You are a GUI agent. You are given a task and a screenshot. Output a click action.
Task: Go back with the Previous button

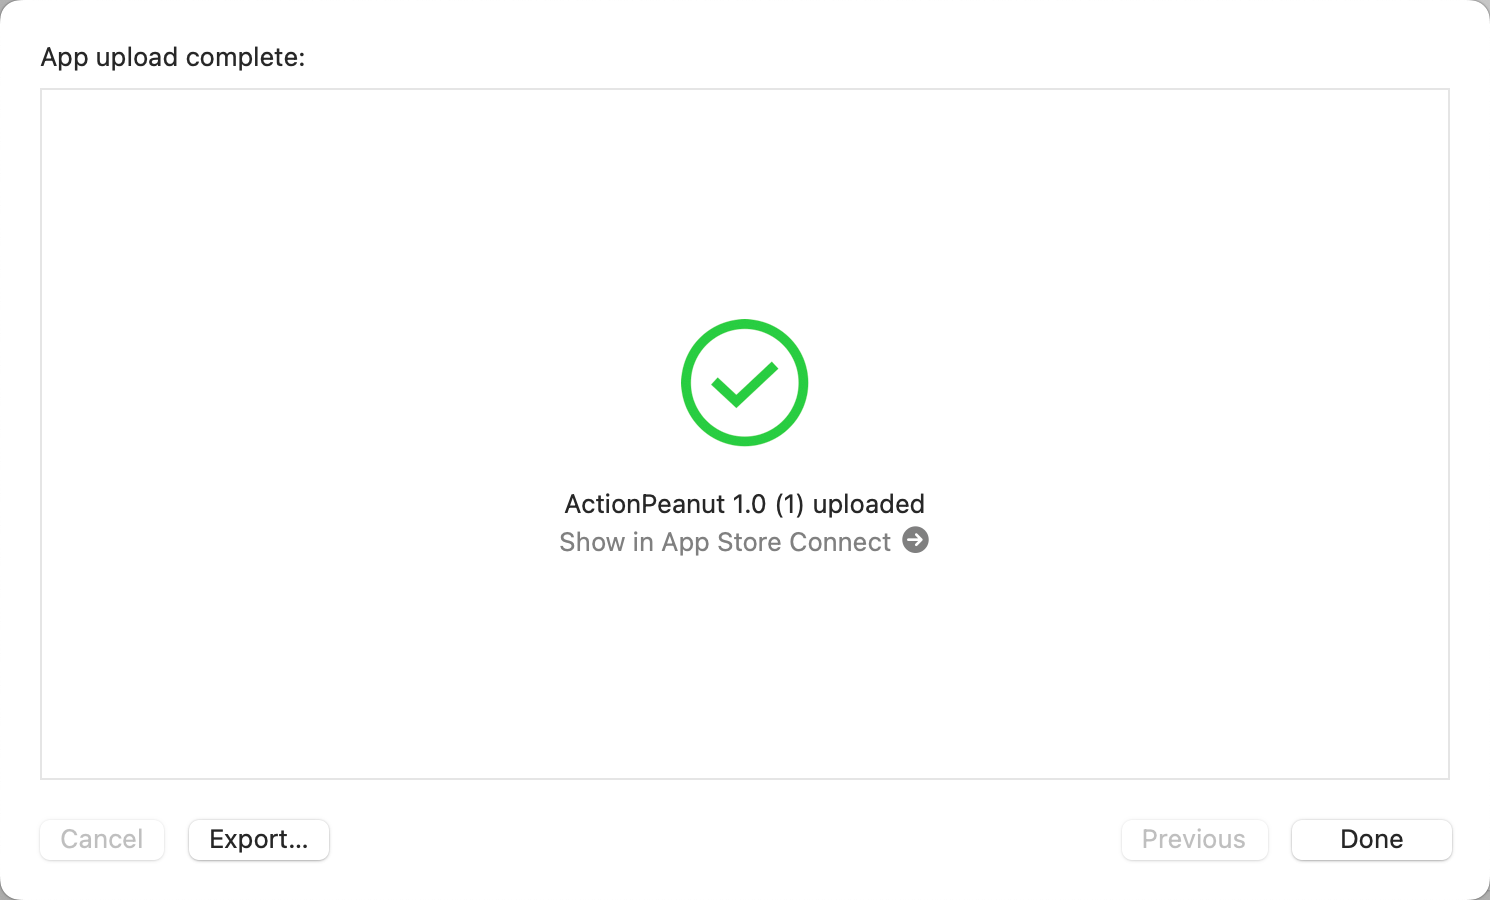(x=1194, y=839)
